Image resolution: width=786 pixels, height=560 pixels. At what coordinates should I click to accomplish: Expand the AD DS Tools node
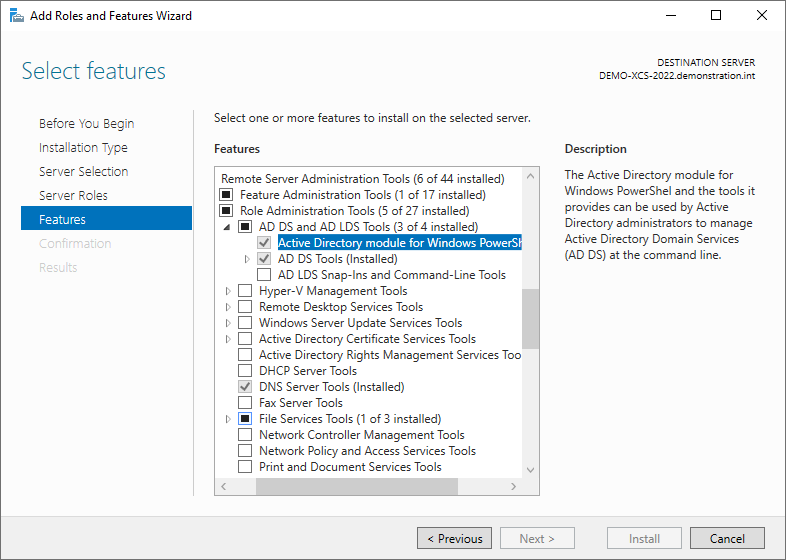click(x=248, y=259)
